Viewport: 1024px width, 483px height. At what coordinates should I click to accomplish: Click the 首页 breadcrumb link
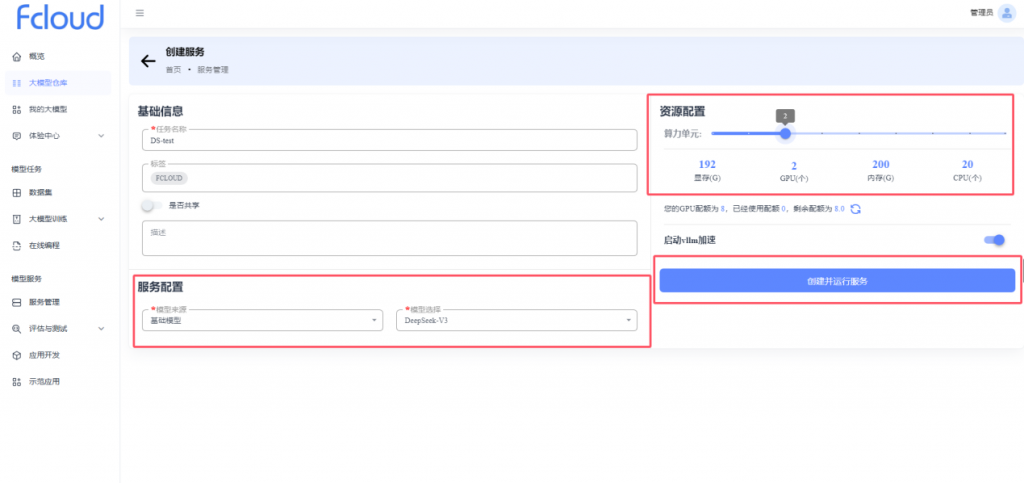pyautogui.click(x=173, y=70)
